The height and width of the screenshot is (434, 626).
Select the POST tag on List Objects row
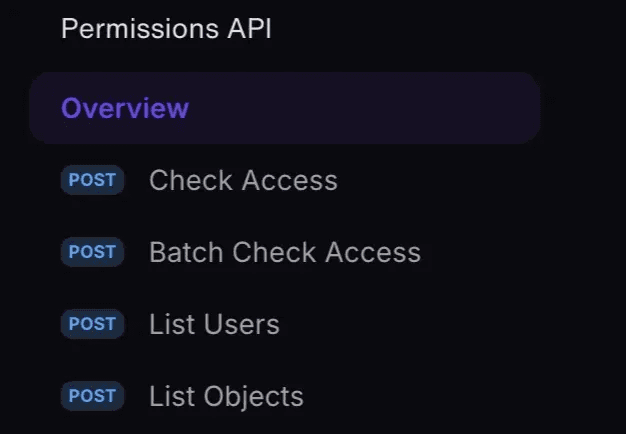(92, 396)
